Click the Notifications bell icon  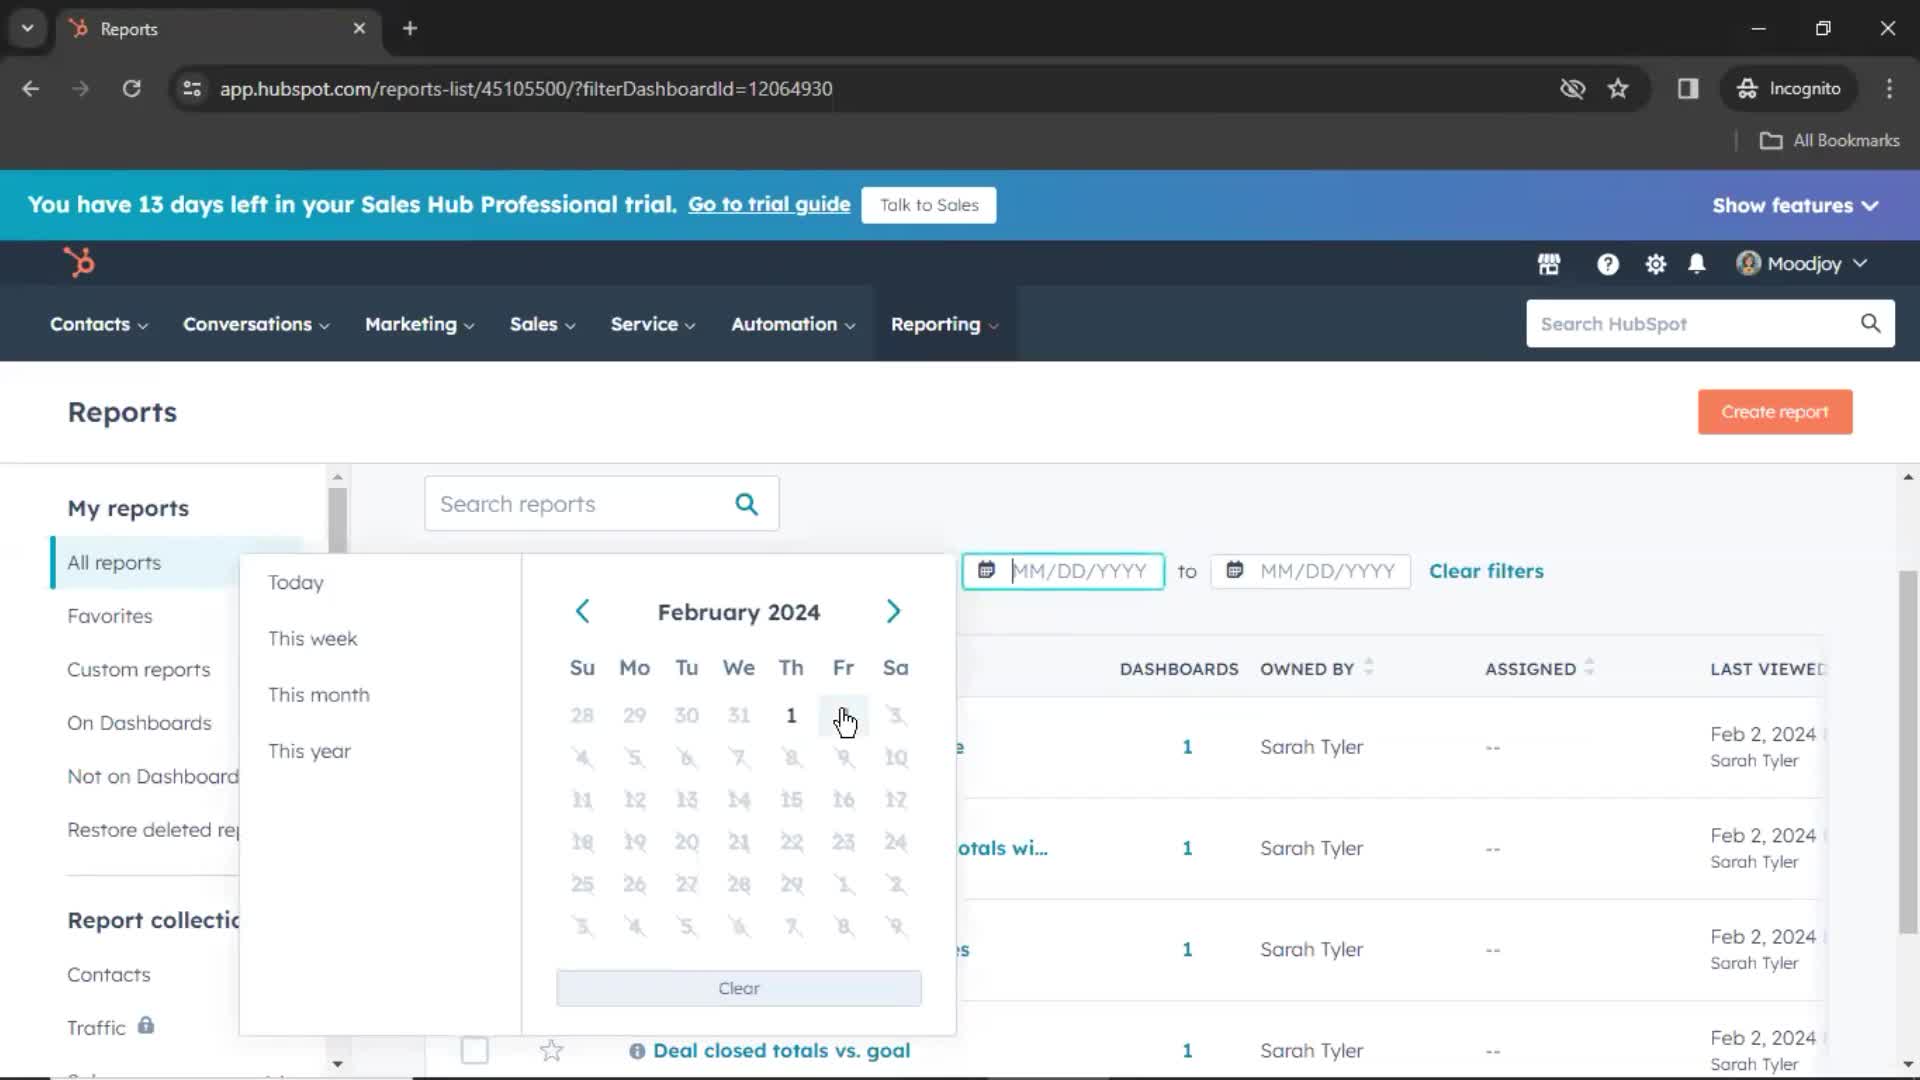tap(1697, 262)
